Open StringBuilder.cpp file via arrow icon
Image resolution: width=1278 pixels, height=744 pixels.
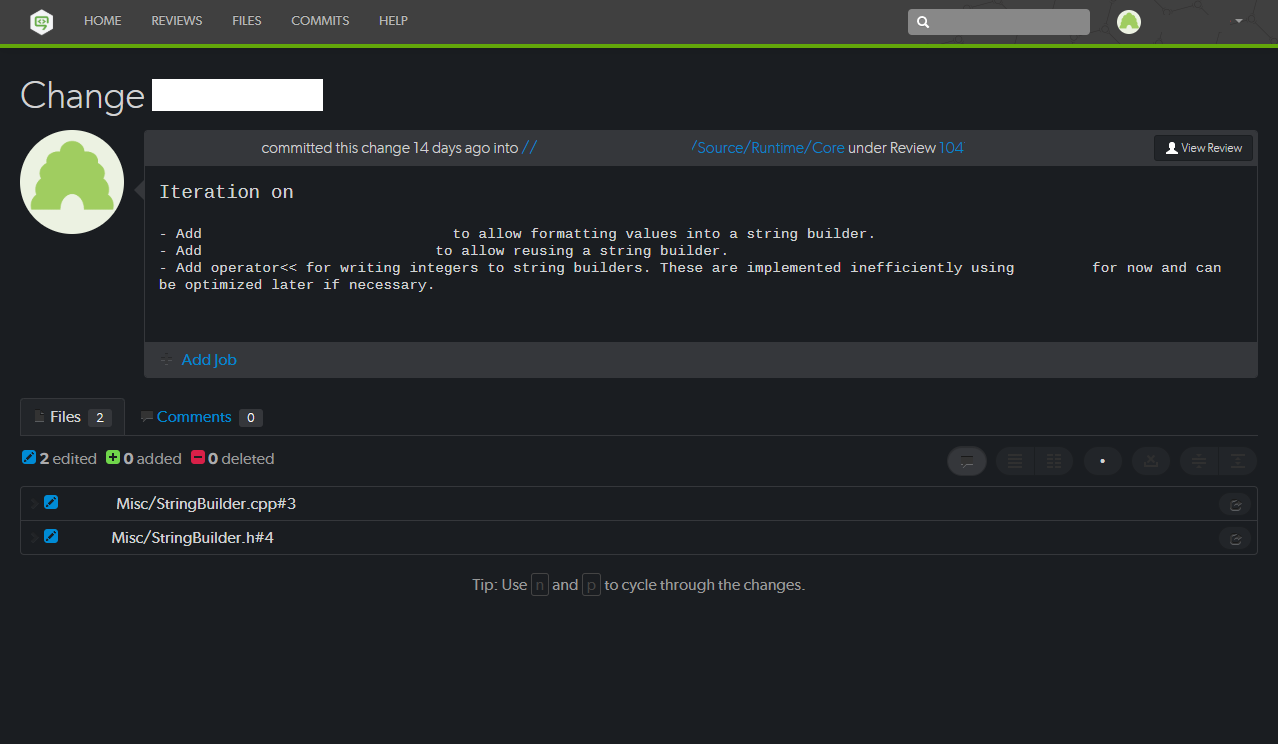pos(1235,505)
